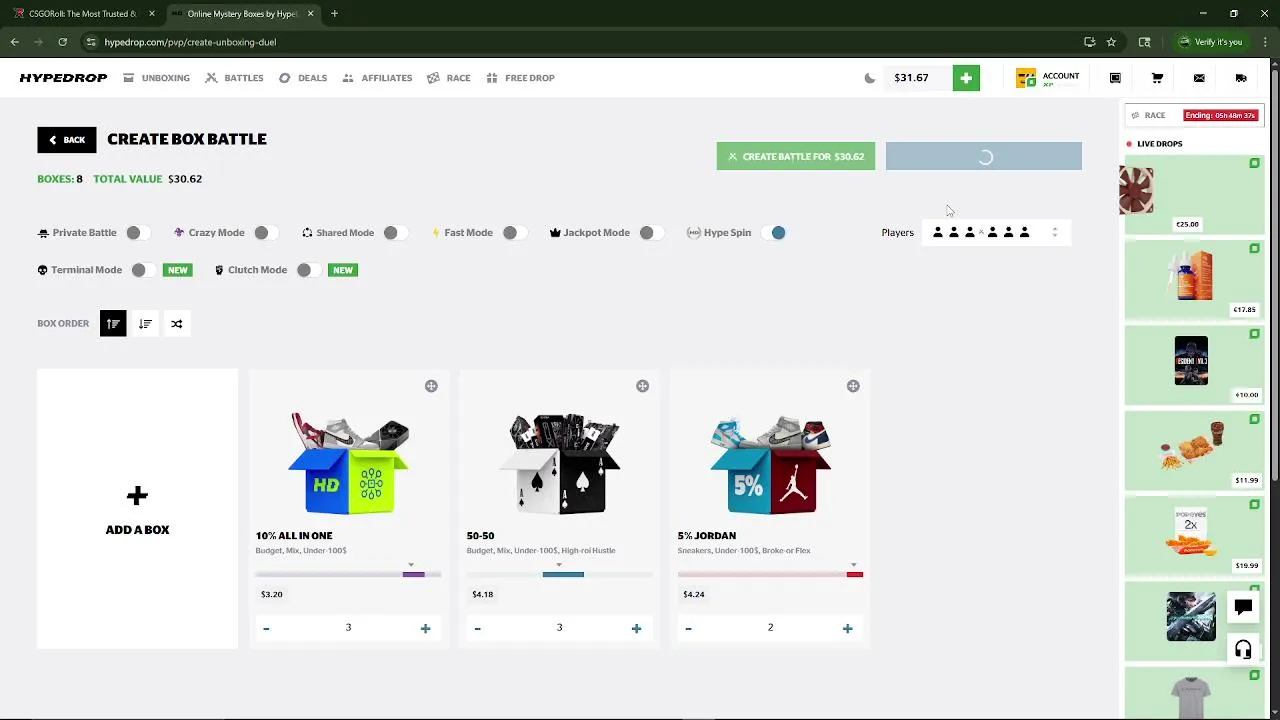Click move handle on 50-50 box
The image size is (1280, 720).
pyautogui.click(x=642, y=386)
